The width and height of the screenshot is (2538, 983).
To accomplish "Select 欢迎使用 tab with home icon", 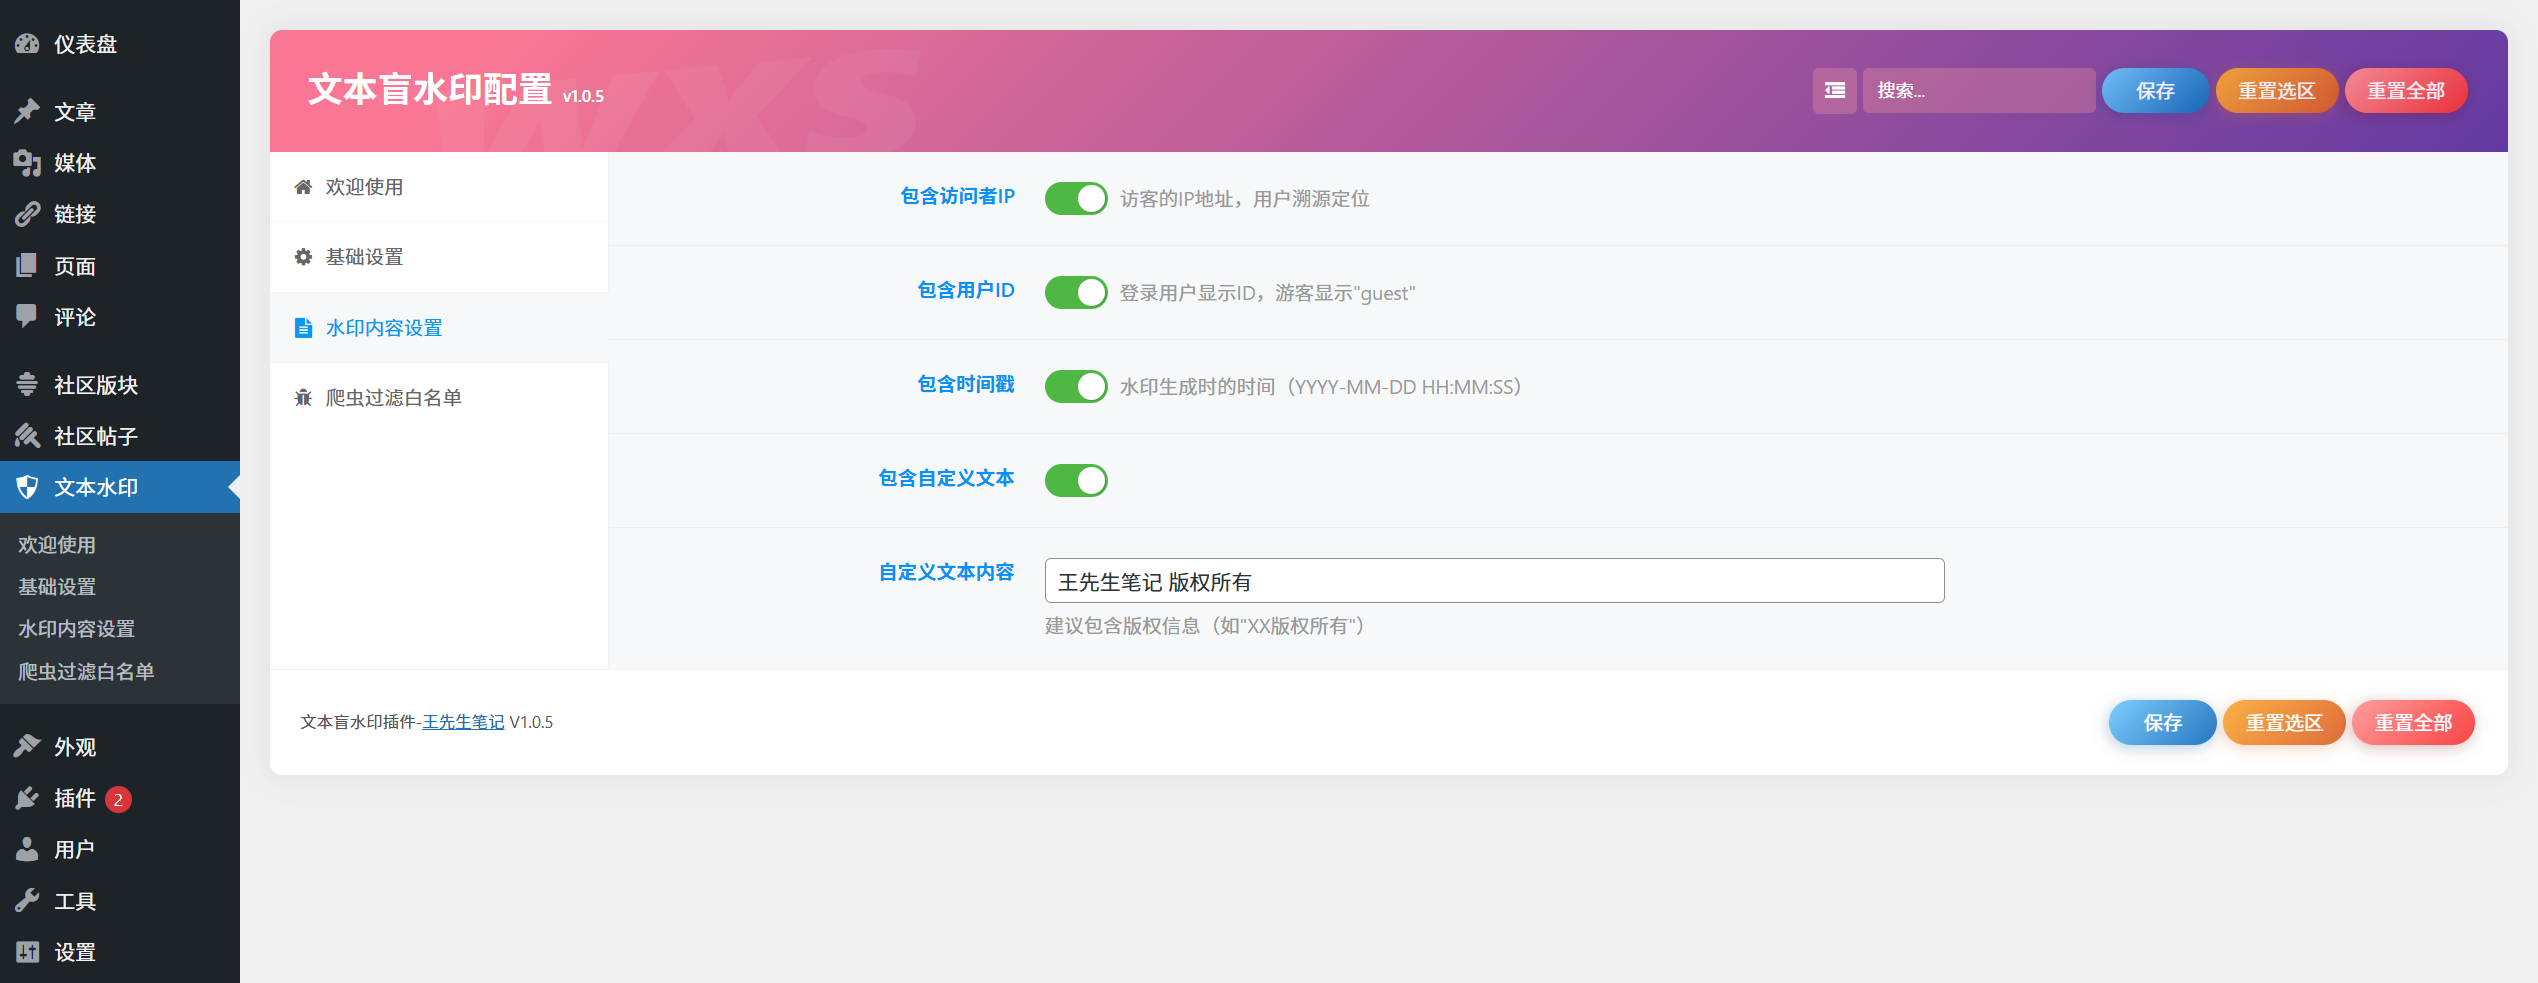I will tap(364, 187).
